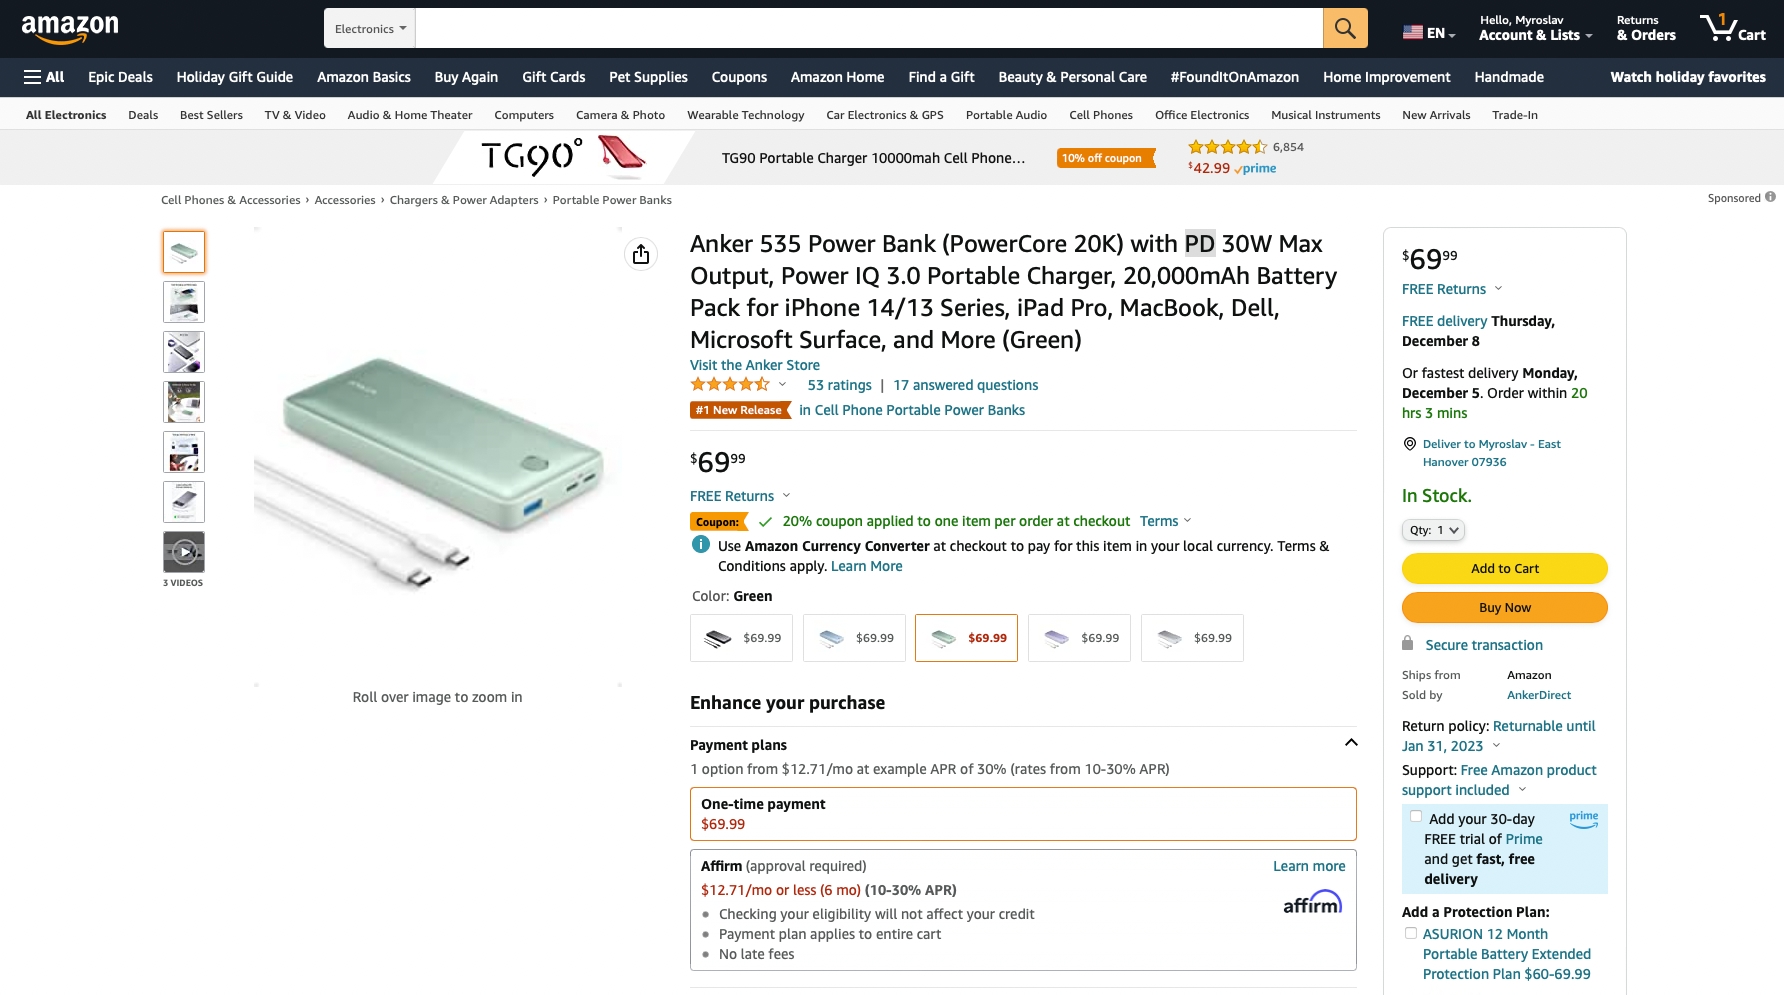The image size is (1784, 995).
Task: Check the ASURION 12 Month Protection Plan
Action: (x=1411, y=933)
